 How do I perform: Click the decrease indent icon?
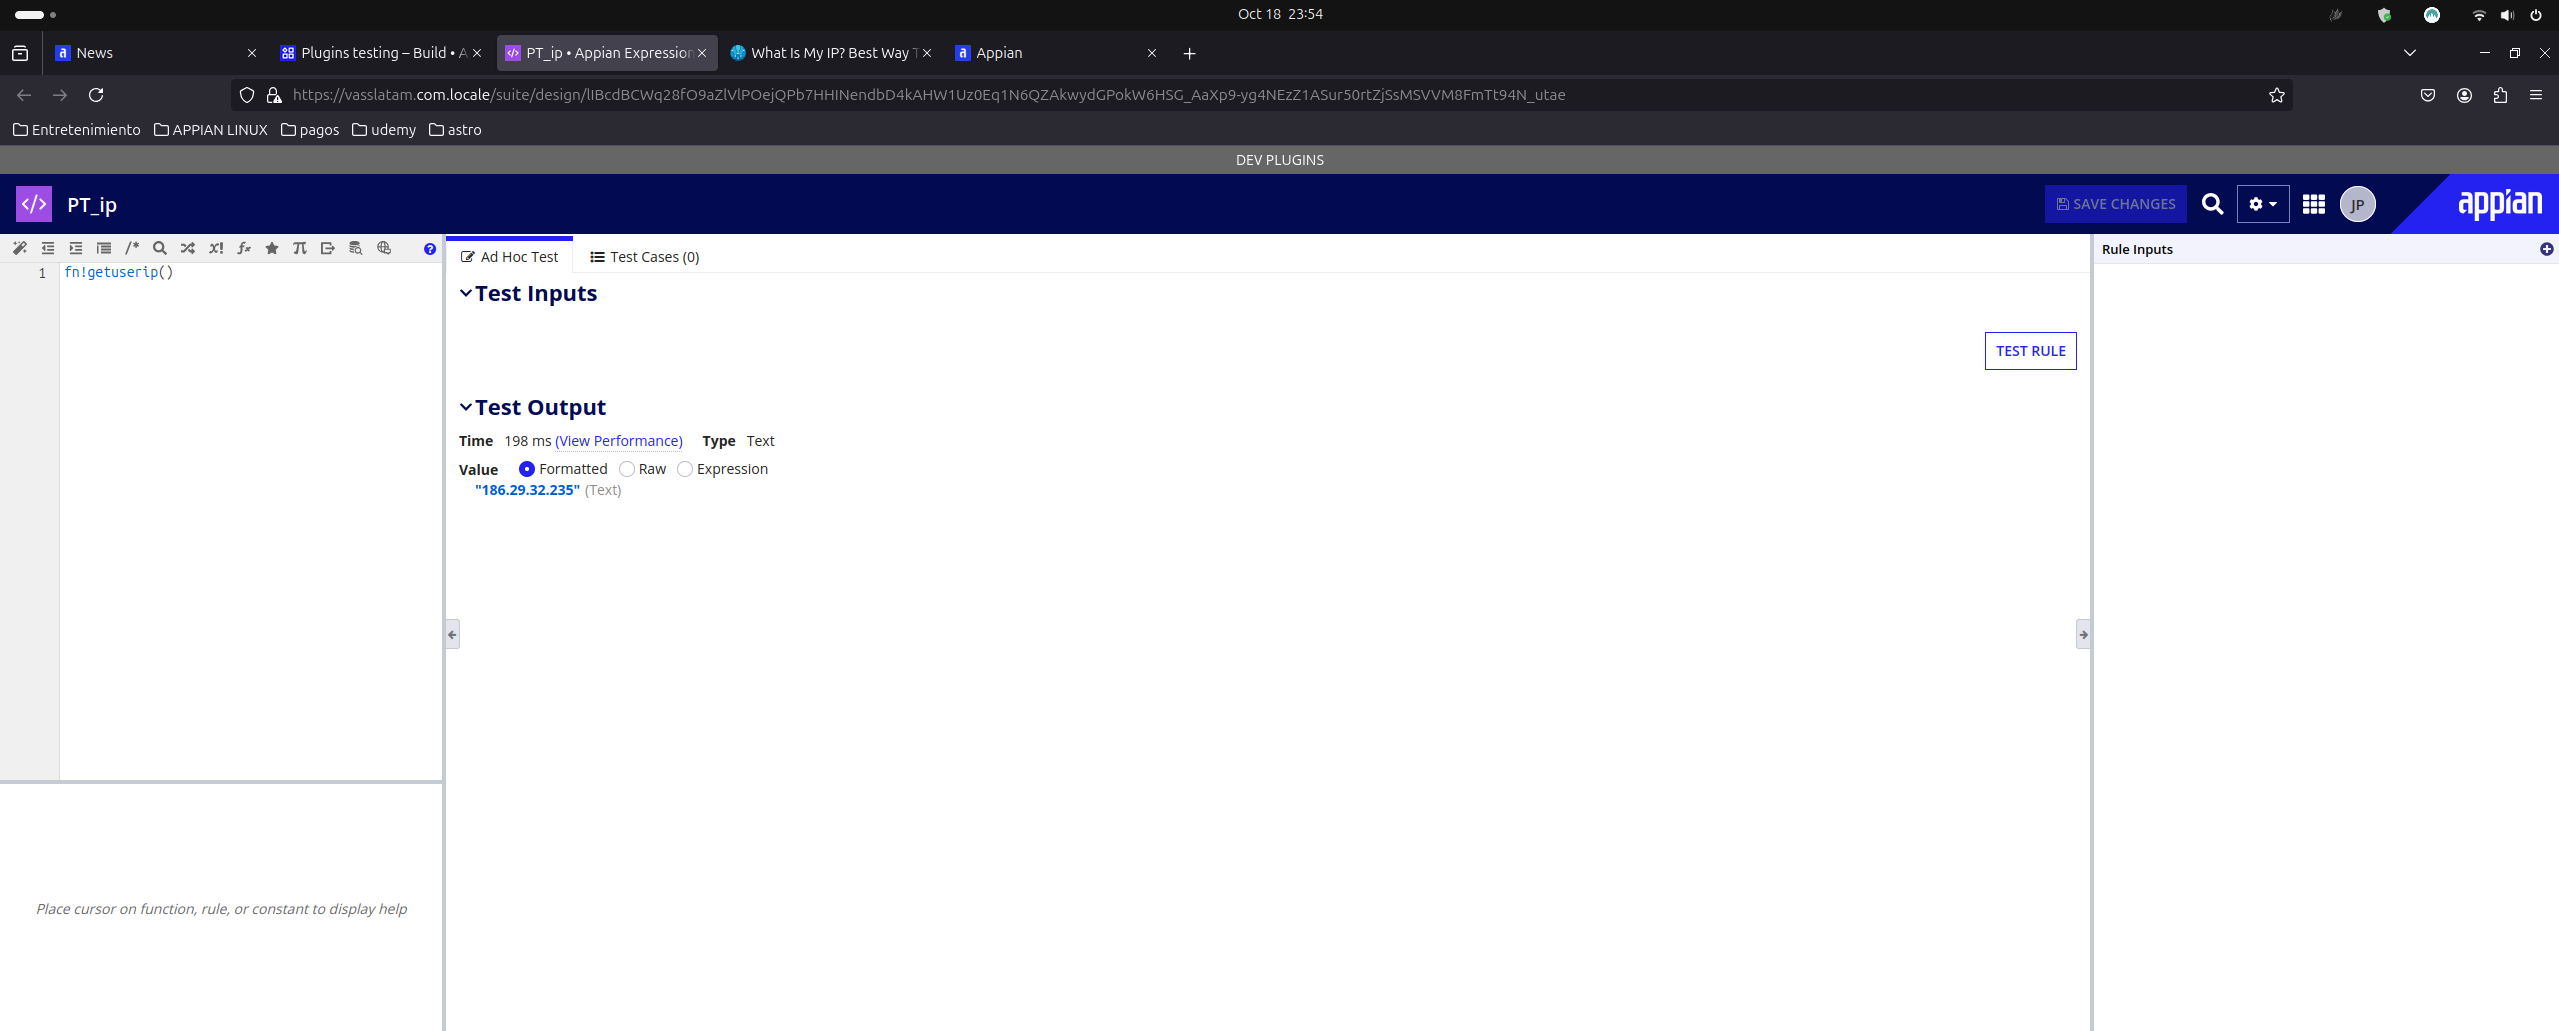click(x=48, y=248)
